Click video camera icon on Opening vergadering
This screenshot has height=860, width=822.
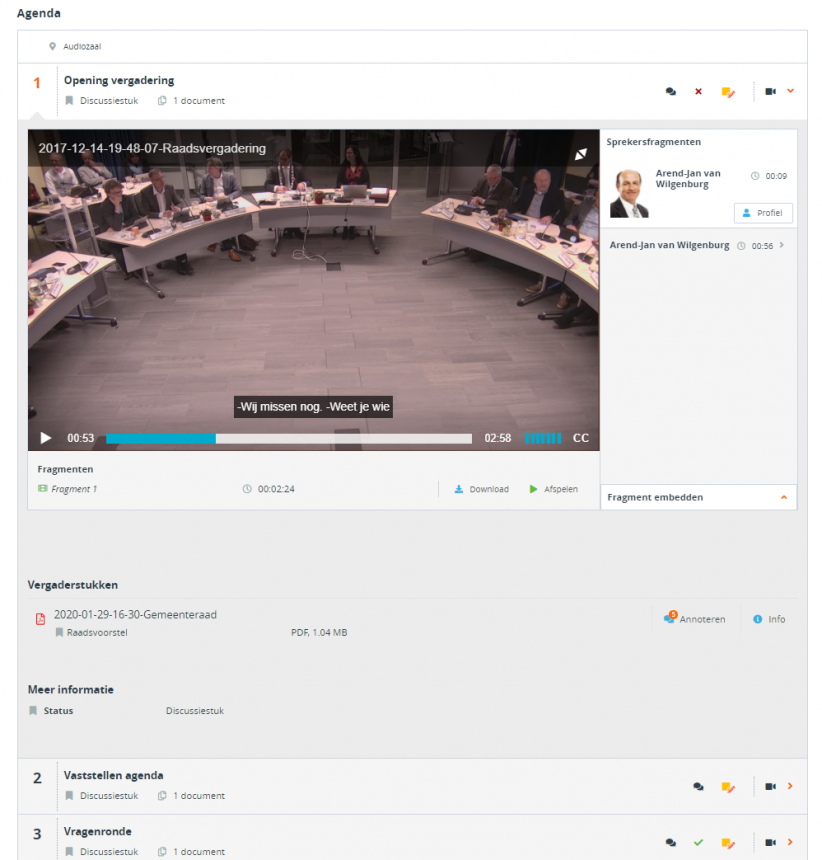tap(770, 92)
